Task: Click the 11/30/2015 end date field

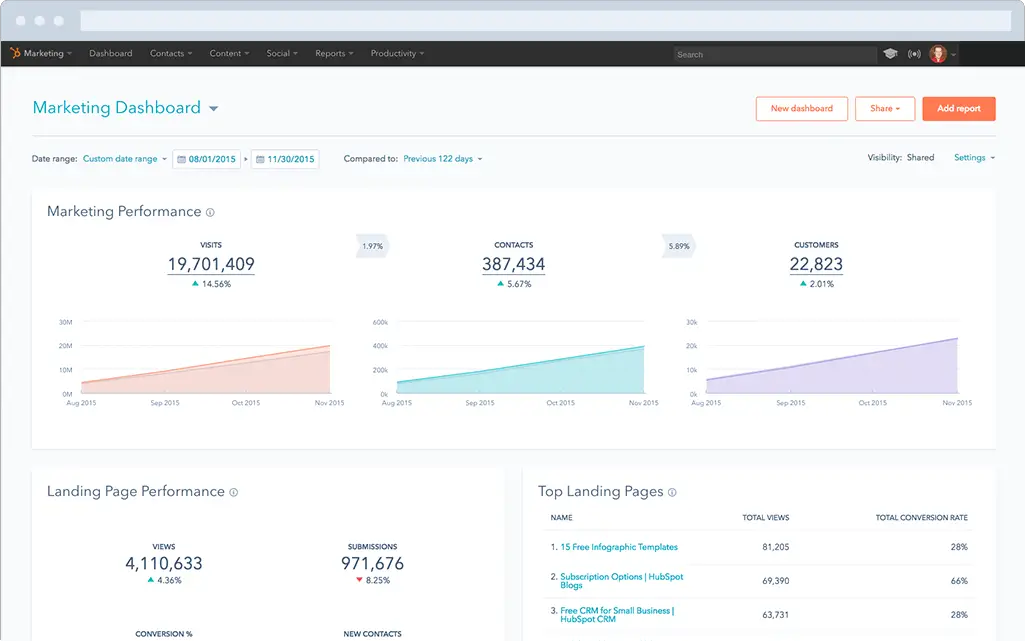Action: point(285,159)
